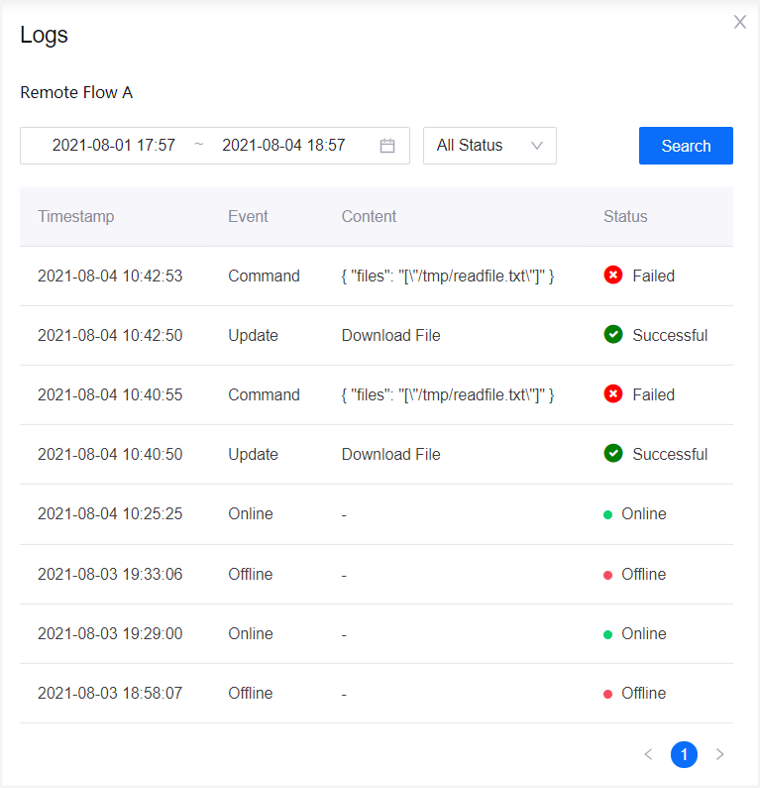Viewport: 760px width, 788px height.
Task: Click green success icon for 10:42:50 log
Action: (x=613, y=335)
